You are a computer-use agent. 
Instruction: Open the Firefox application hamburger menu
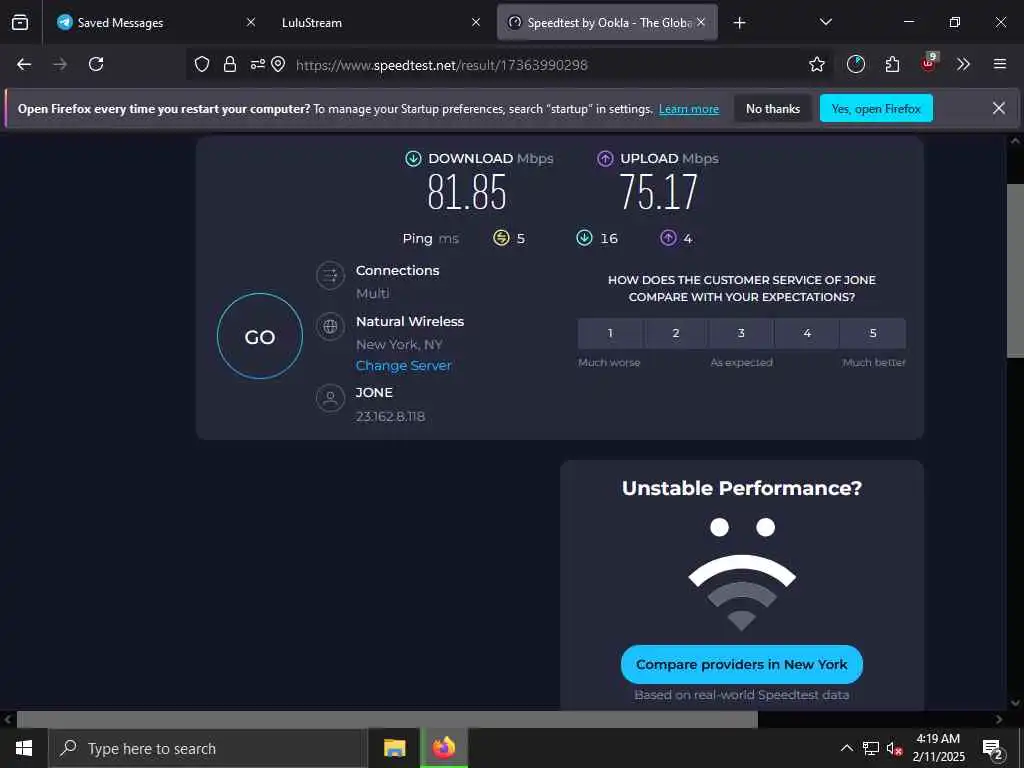coord(1000,64)
